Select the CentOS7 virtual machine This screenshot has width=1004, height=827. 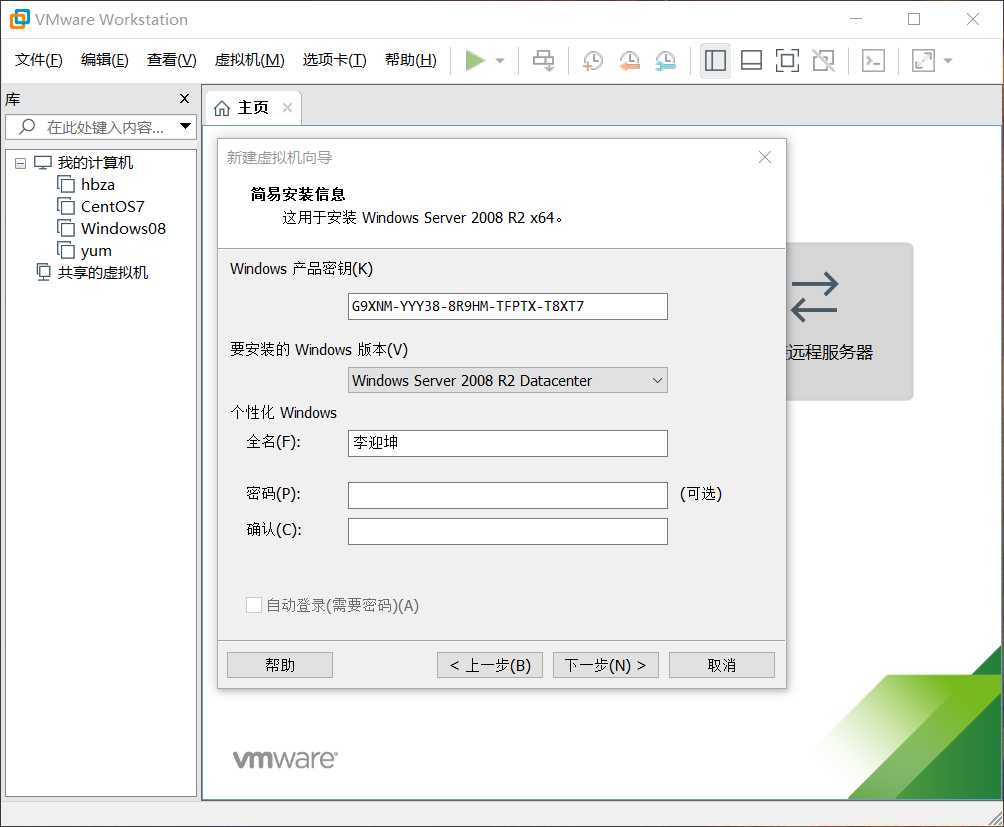click(113, 207)
